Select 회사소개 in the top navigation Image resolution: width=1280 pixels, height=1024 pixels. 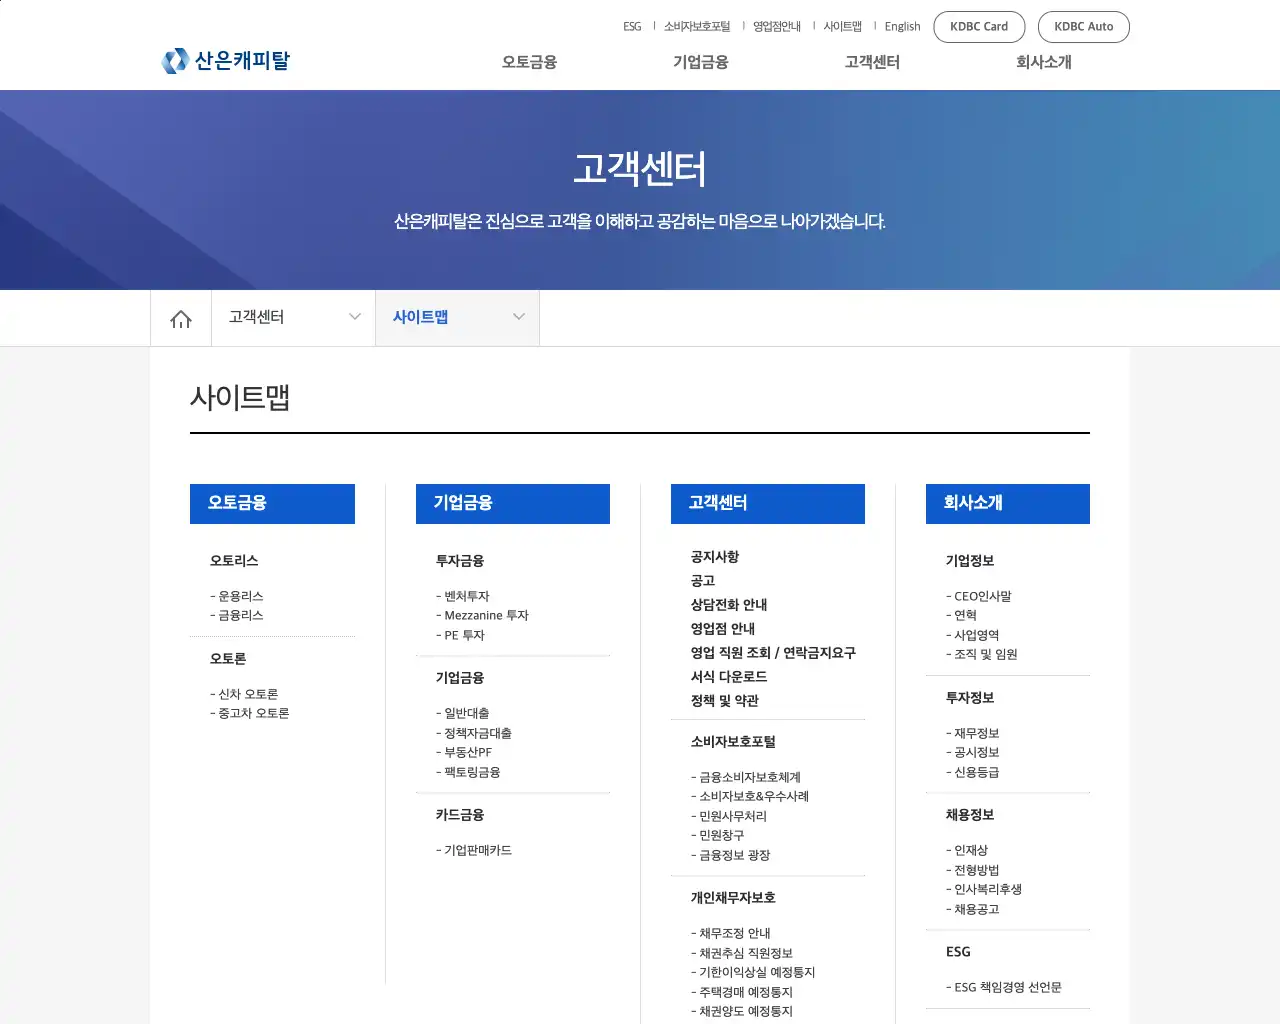(x=1042, y=62)
